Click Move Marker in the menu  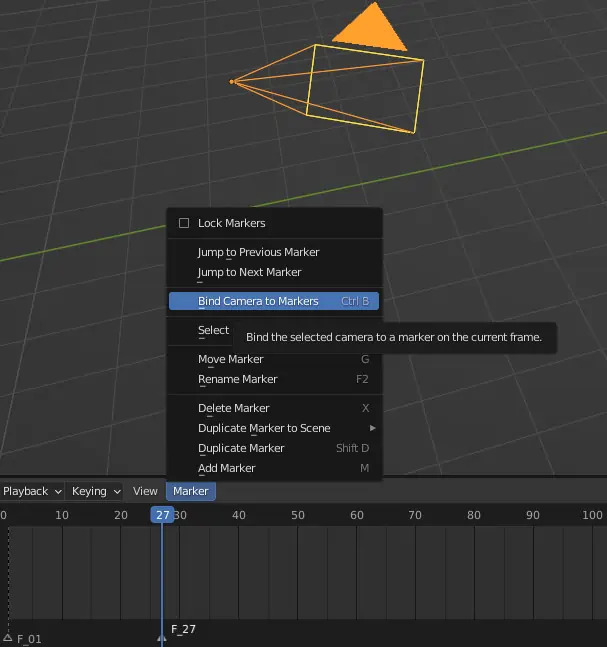[231, 359]
